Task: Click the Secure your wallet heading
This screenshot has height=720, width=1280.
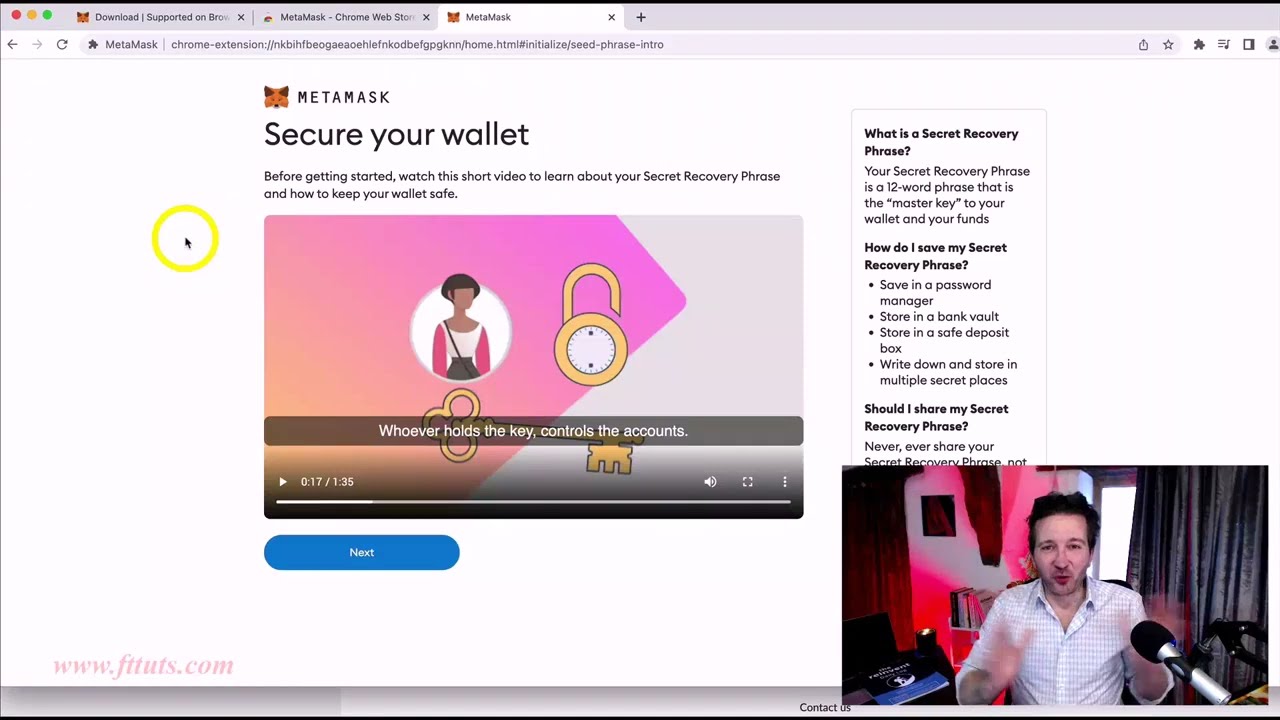Action: [396, 134]
